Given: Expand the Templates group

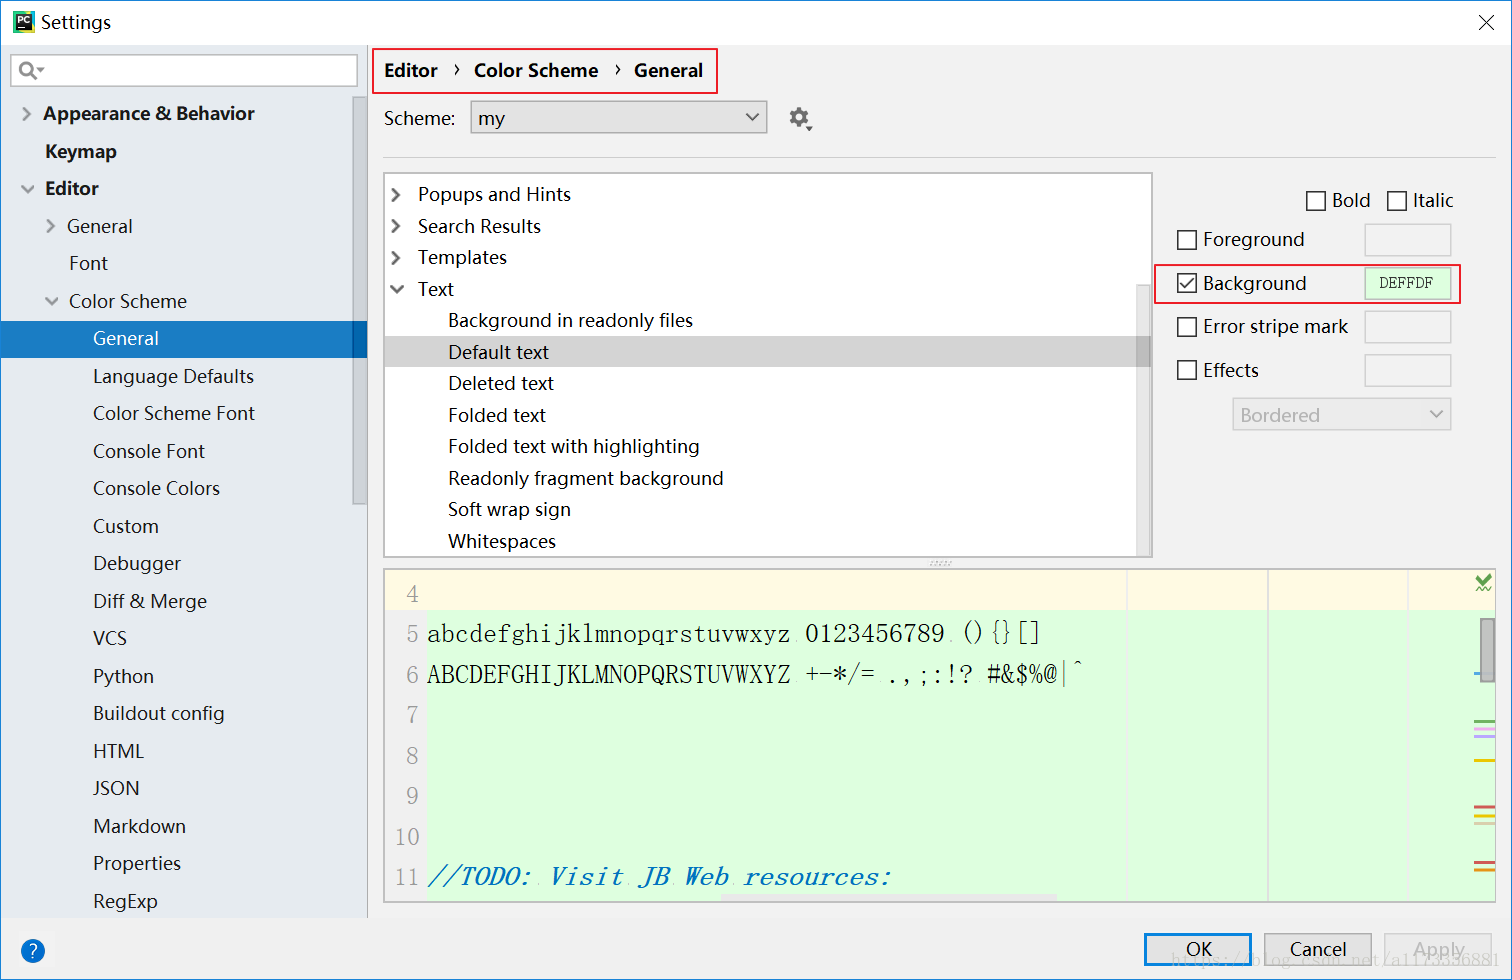Looking at the screenshot, I should point(396,258).
